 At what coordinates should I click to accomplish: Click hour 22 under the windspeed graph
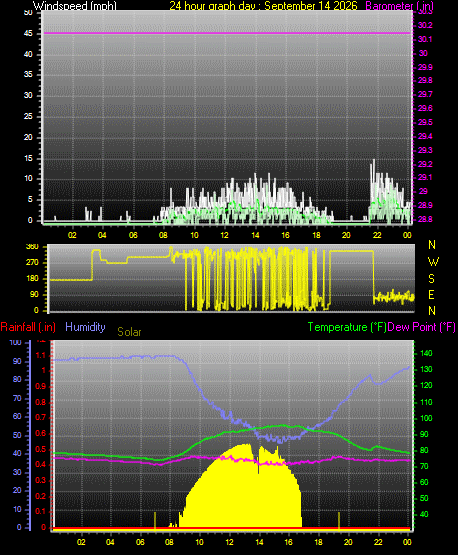[377, 235]
